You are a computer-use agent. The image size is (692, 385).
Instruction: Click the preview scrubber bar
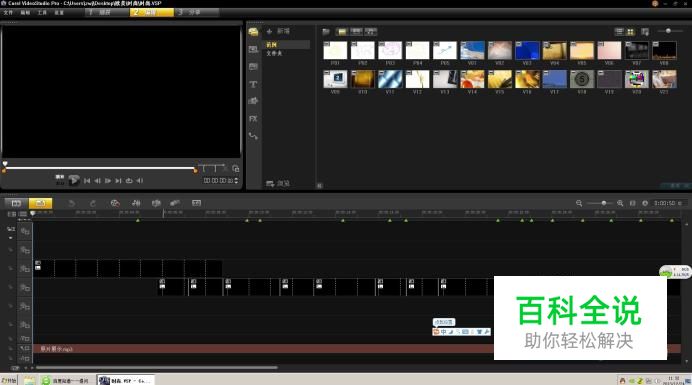100,168
